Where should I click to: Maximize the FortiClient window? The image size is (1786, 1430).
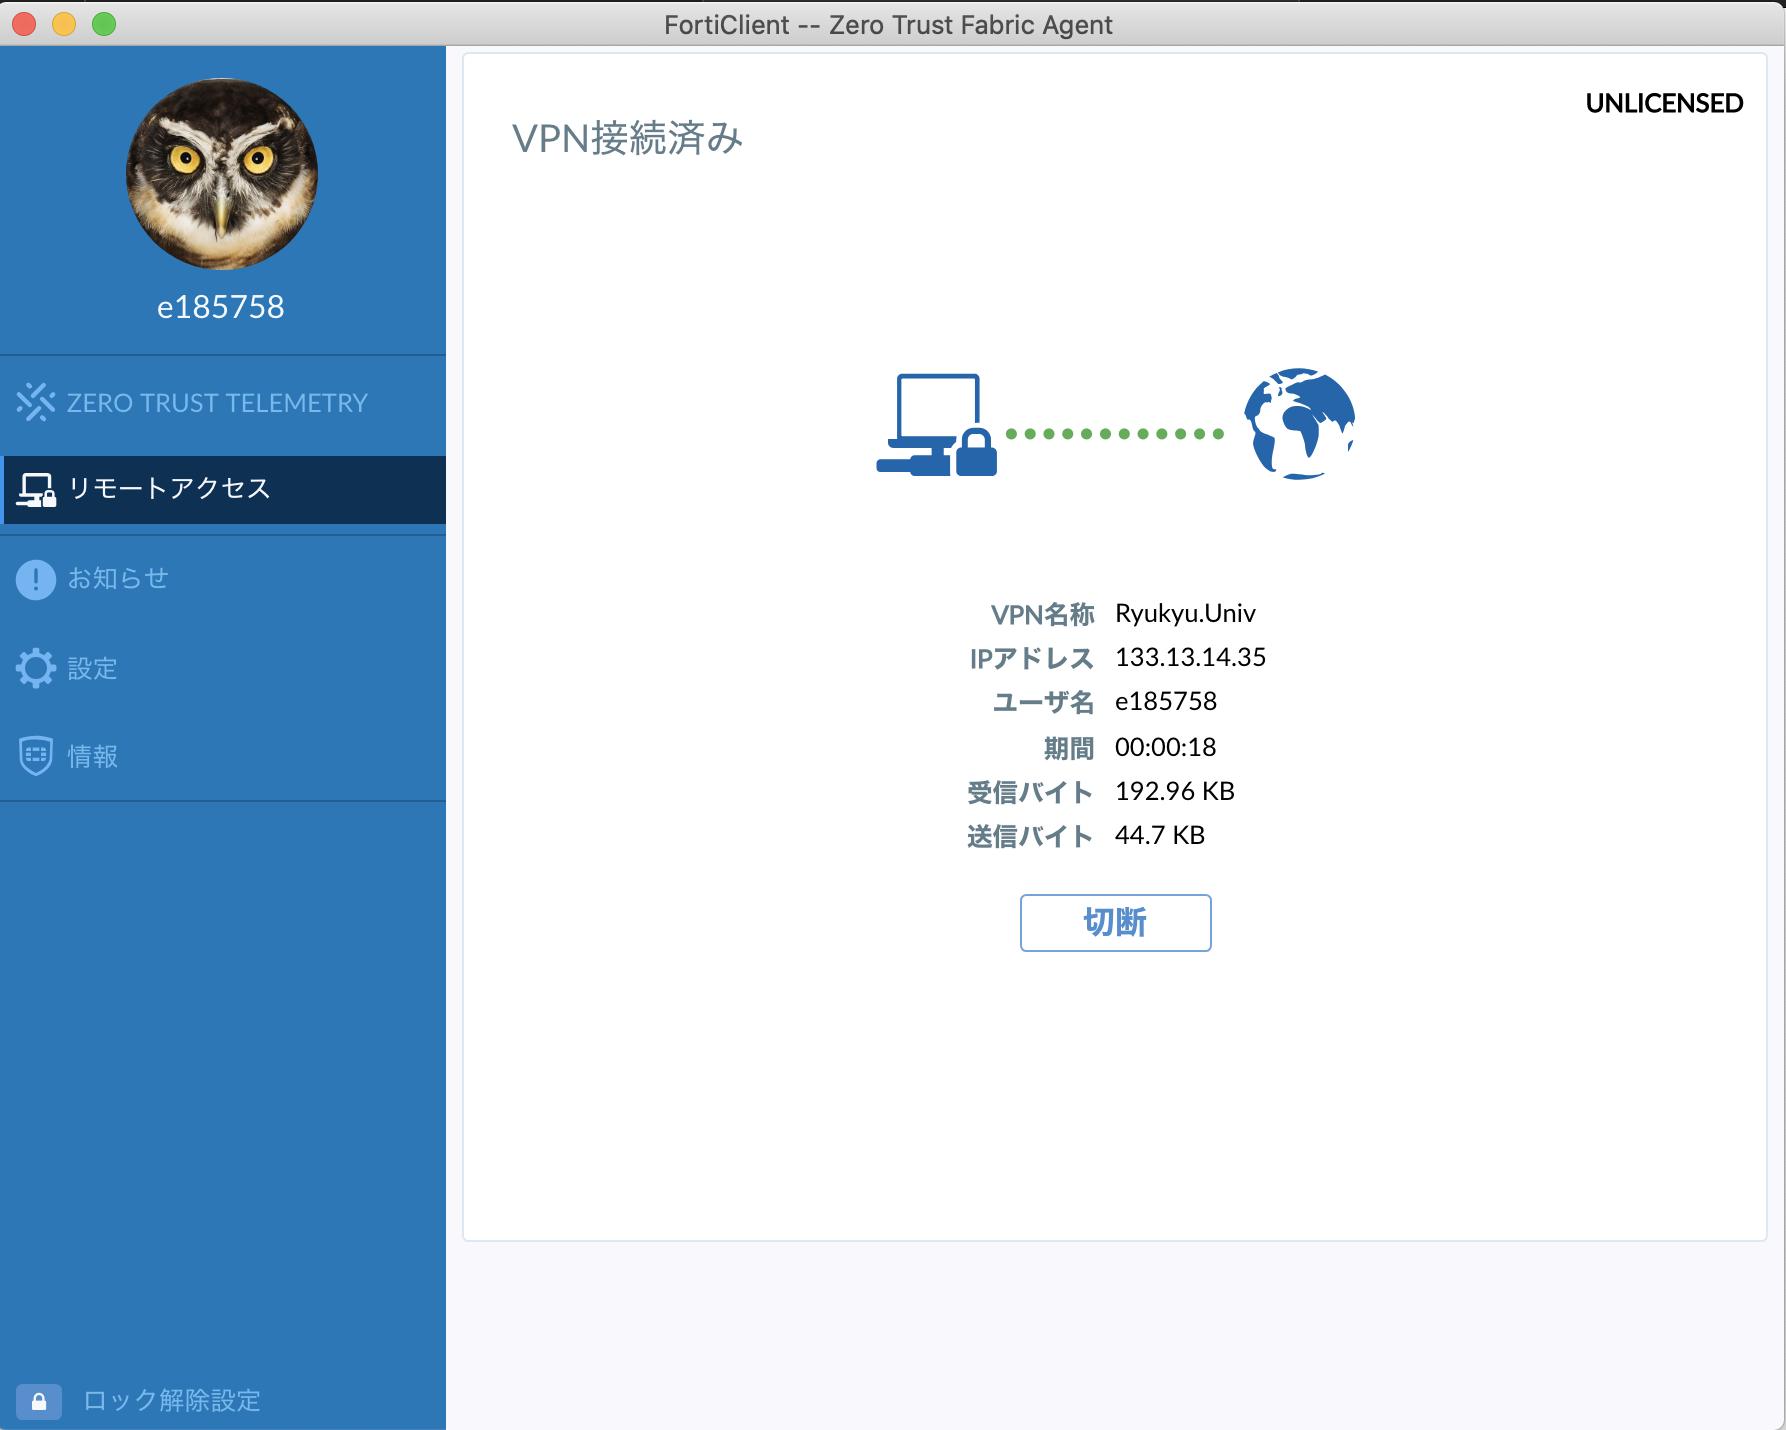(x=104, y=24)
